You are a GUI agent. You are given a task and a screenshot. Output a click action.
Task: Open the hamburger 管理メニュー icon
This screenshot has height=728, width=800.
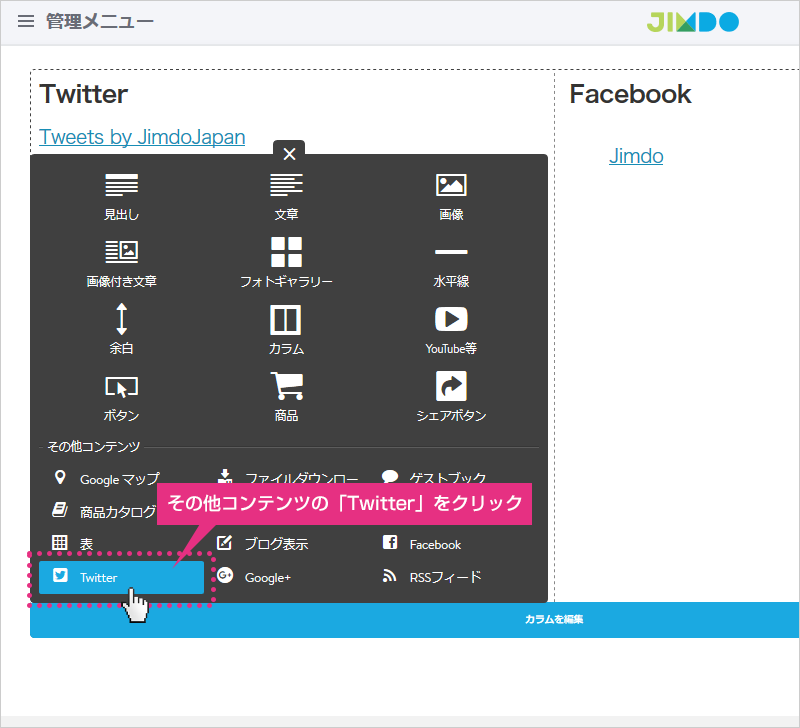click(26, 21)
